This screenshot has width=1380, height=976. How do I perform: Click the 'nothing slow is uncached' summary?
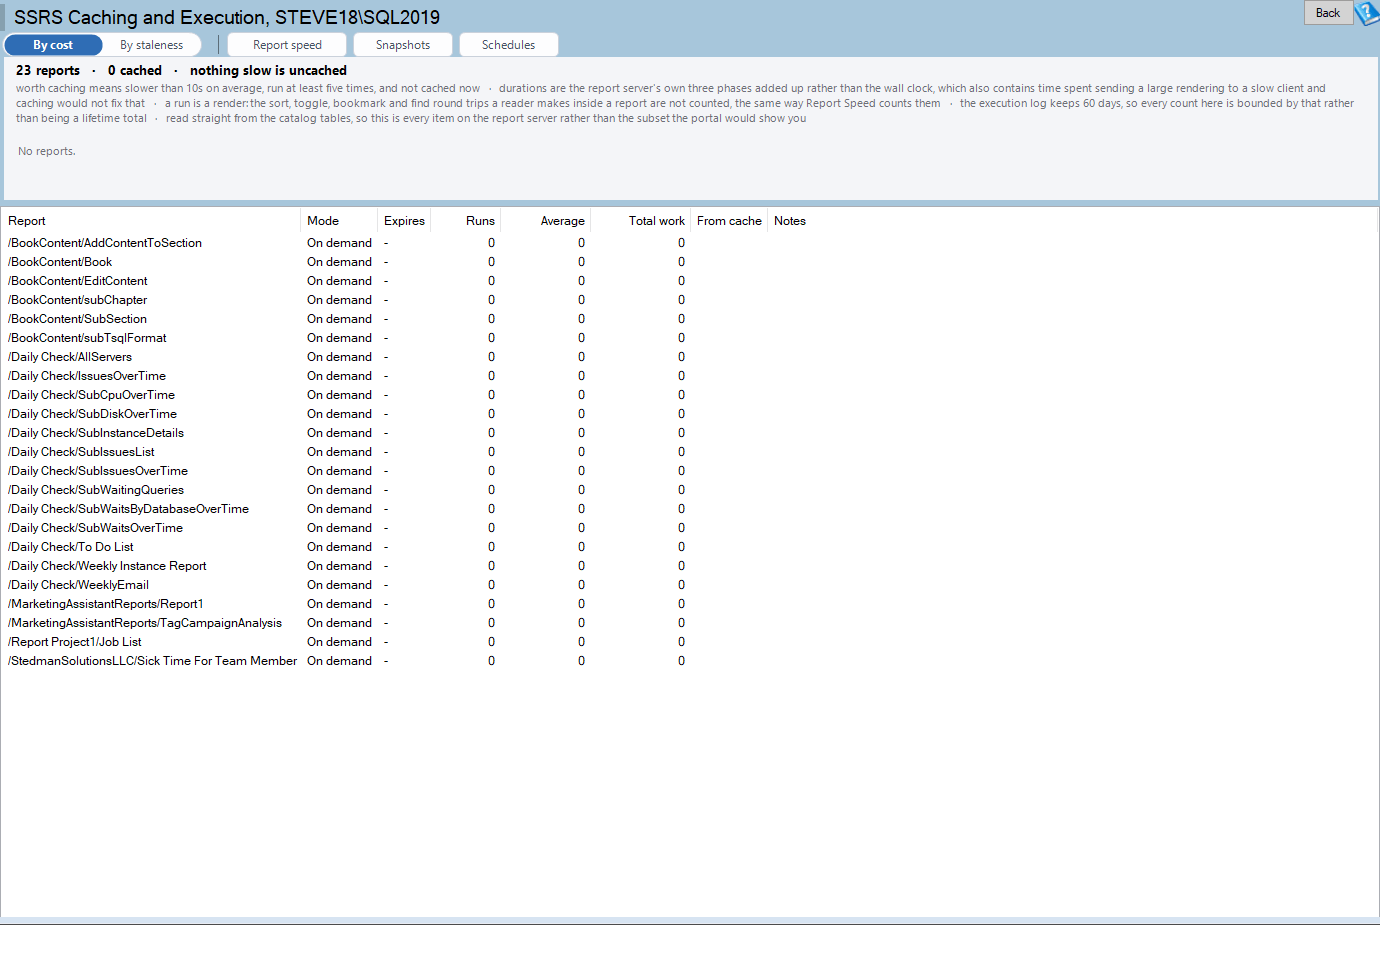click(268, 70)
